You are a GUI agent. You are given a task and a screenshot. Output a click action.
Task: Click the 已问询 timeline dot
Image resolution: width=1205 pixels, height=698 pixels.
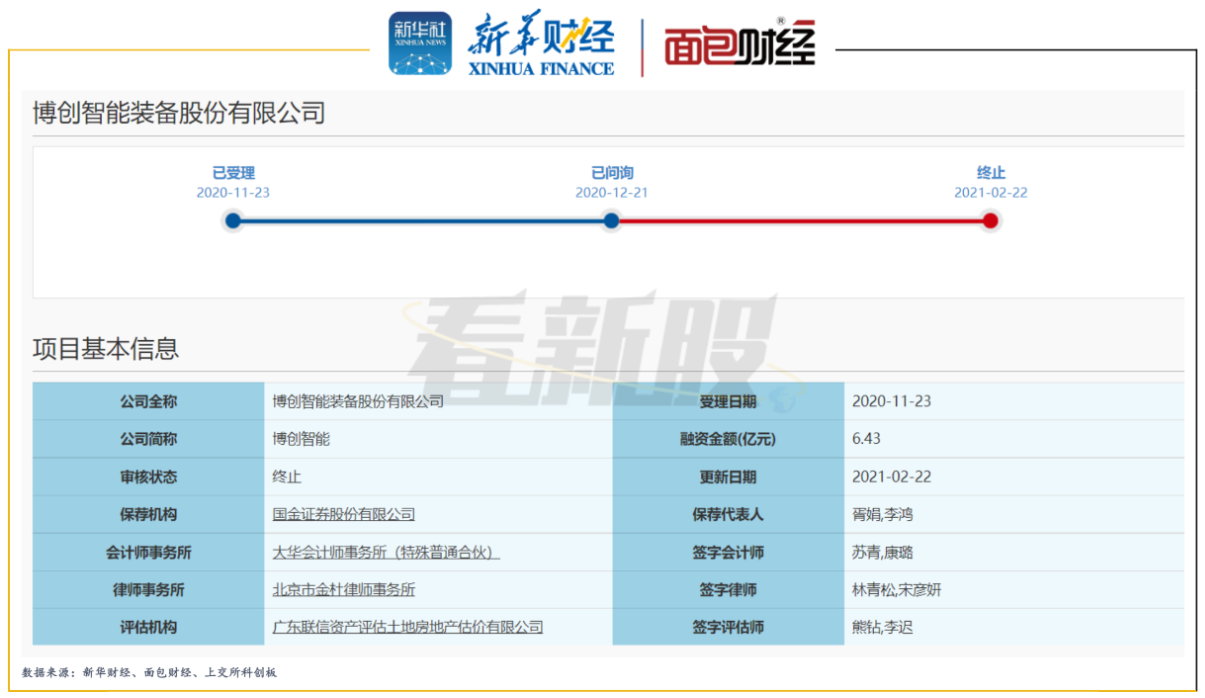(611, 221)
